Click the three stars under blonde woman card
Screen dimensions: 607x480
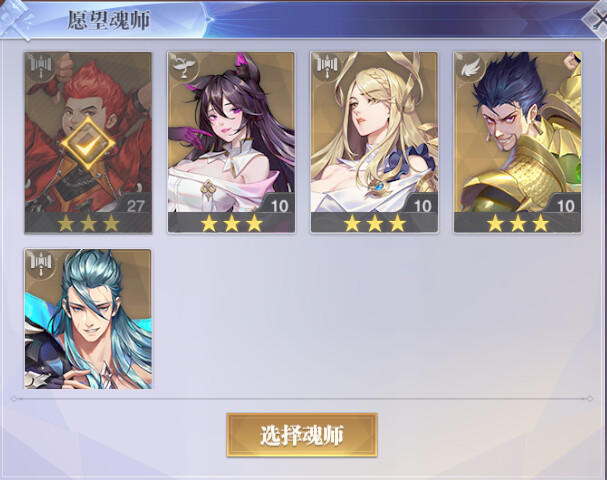(x=374, y=223)
